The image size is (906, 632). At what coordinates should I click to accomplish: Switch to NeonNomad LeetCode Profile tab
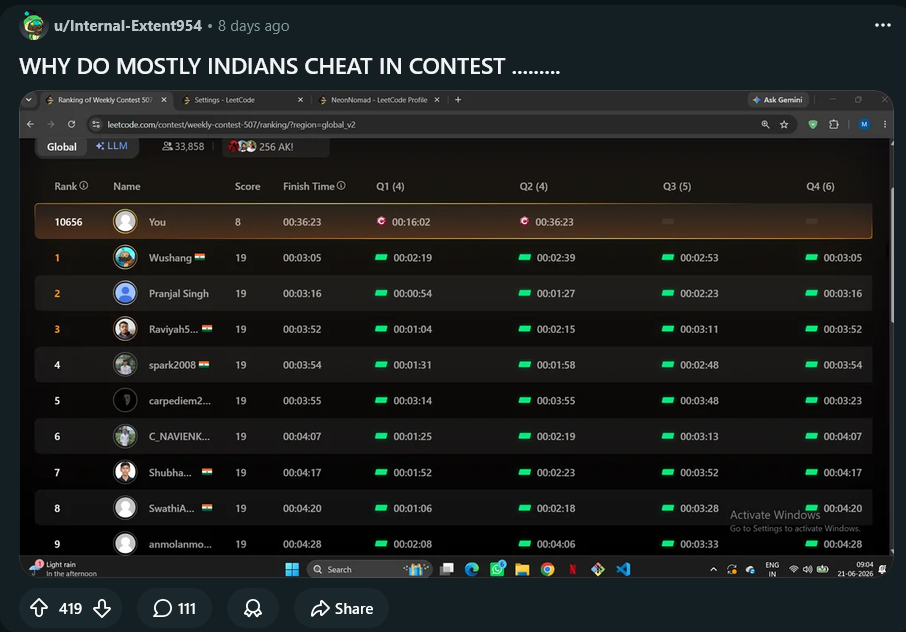coord(378,100)
